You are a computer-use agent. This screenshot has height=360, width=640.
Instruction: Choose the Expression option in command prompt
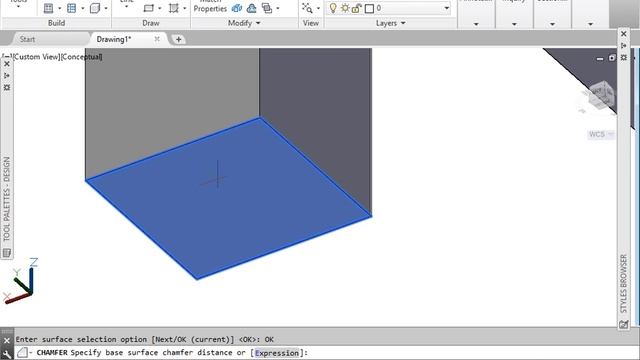(277, 353)
